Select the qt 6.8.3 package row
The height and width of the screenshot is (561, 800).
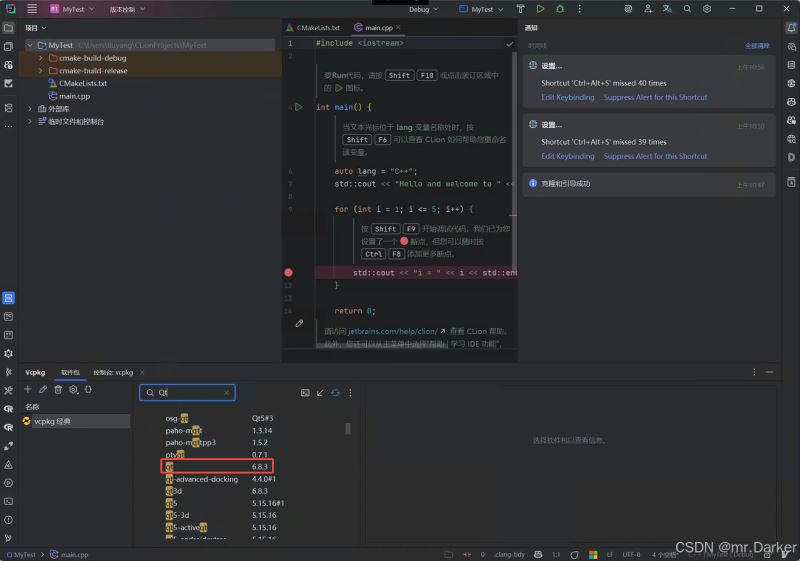pyautogui.click(x=217, y=467)
